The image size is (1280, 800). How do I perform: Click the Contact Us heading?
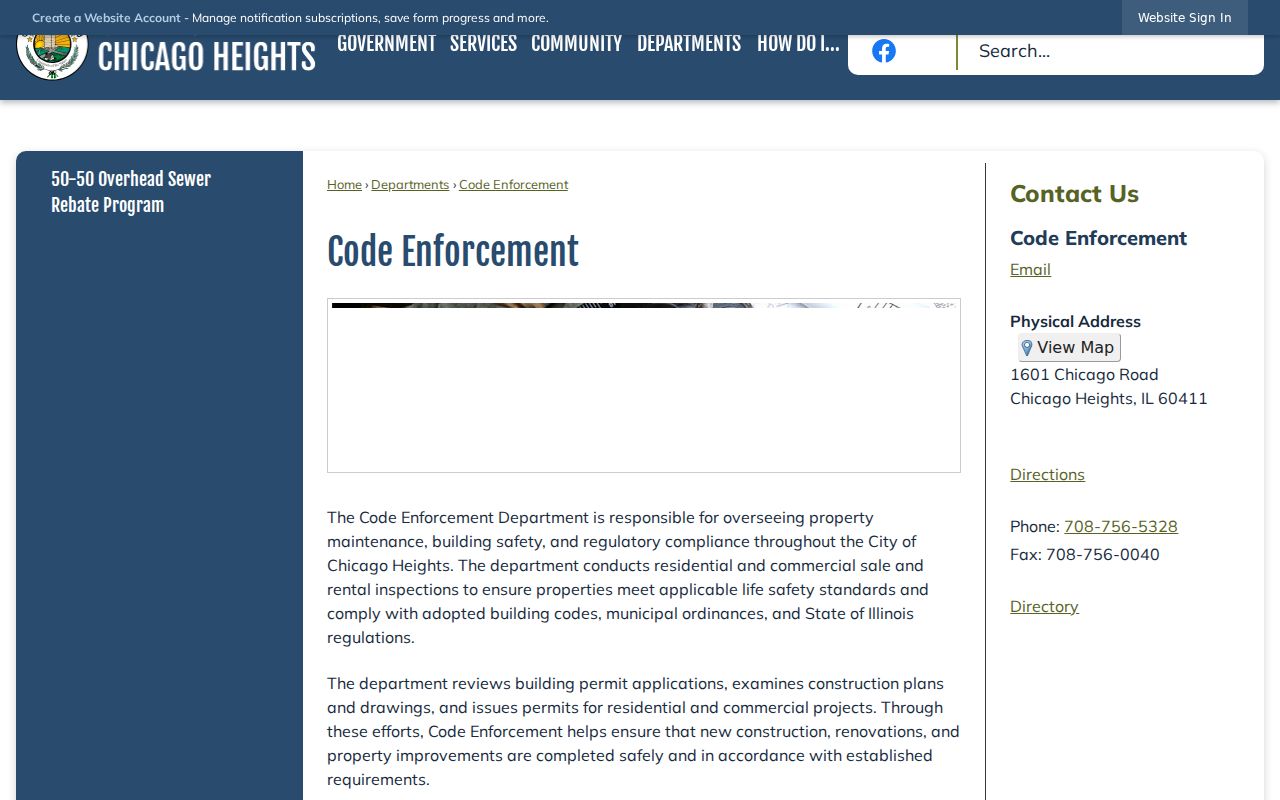(1074, 194)
